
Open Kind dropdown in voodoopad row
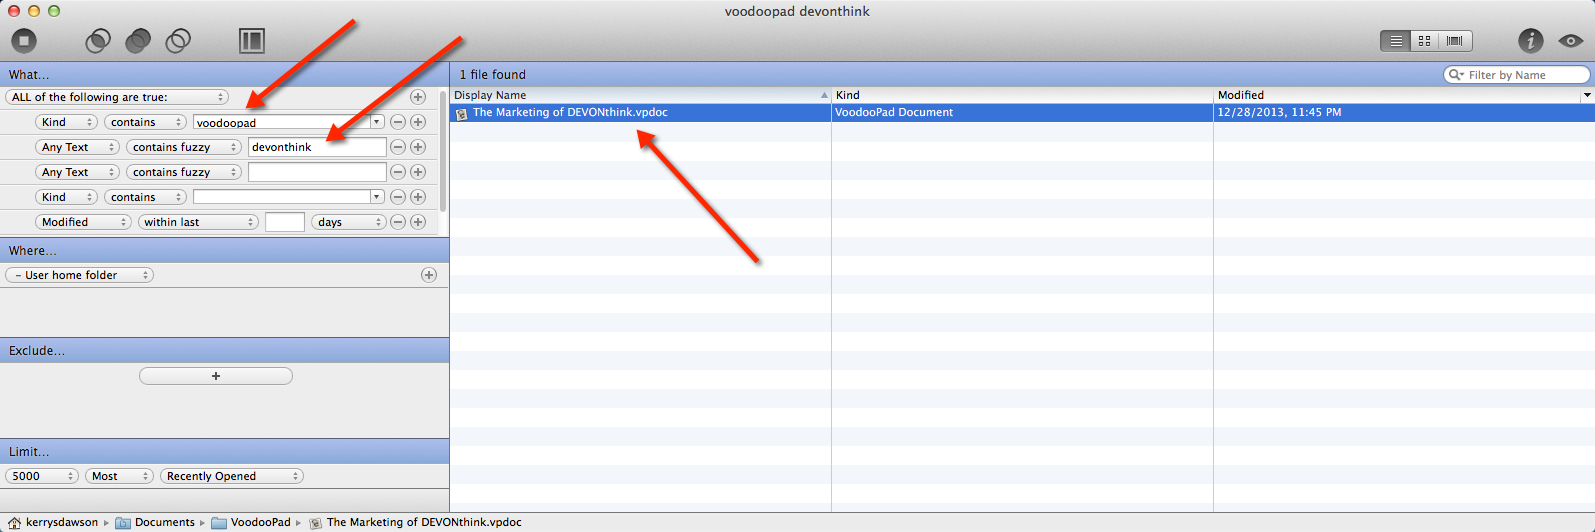(x=67, y=122)
